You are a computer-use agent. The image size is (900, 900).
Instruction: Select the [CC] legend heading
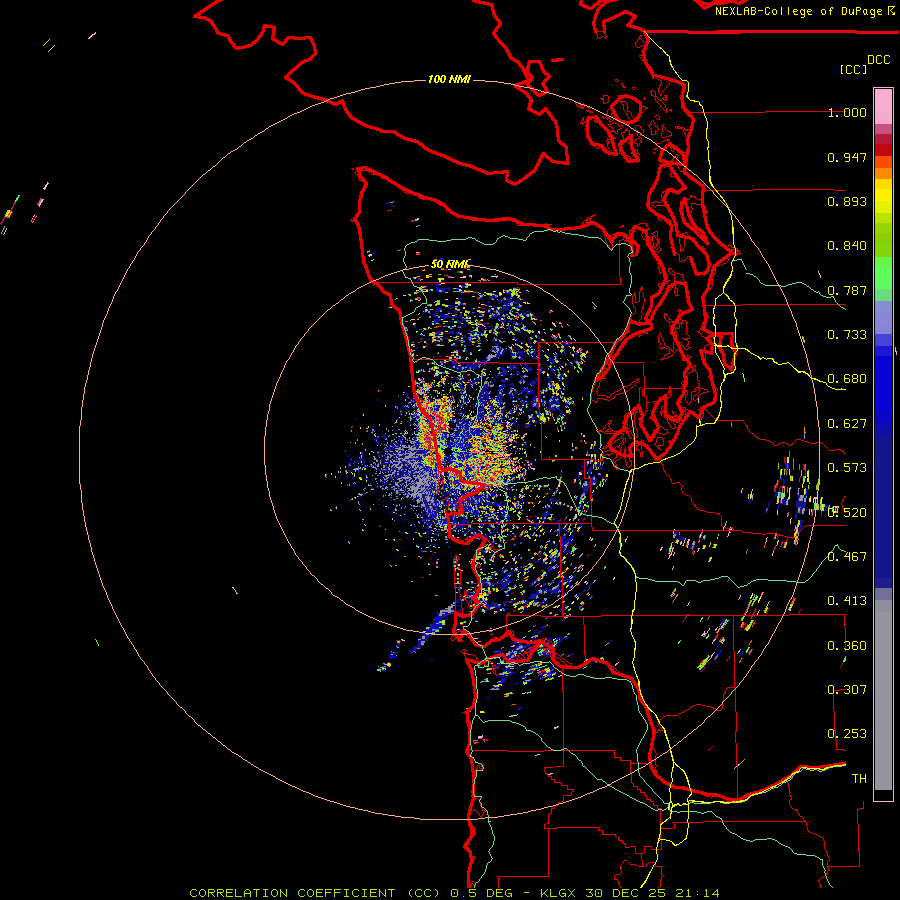[853, 69]
